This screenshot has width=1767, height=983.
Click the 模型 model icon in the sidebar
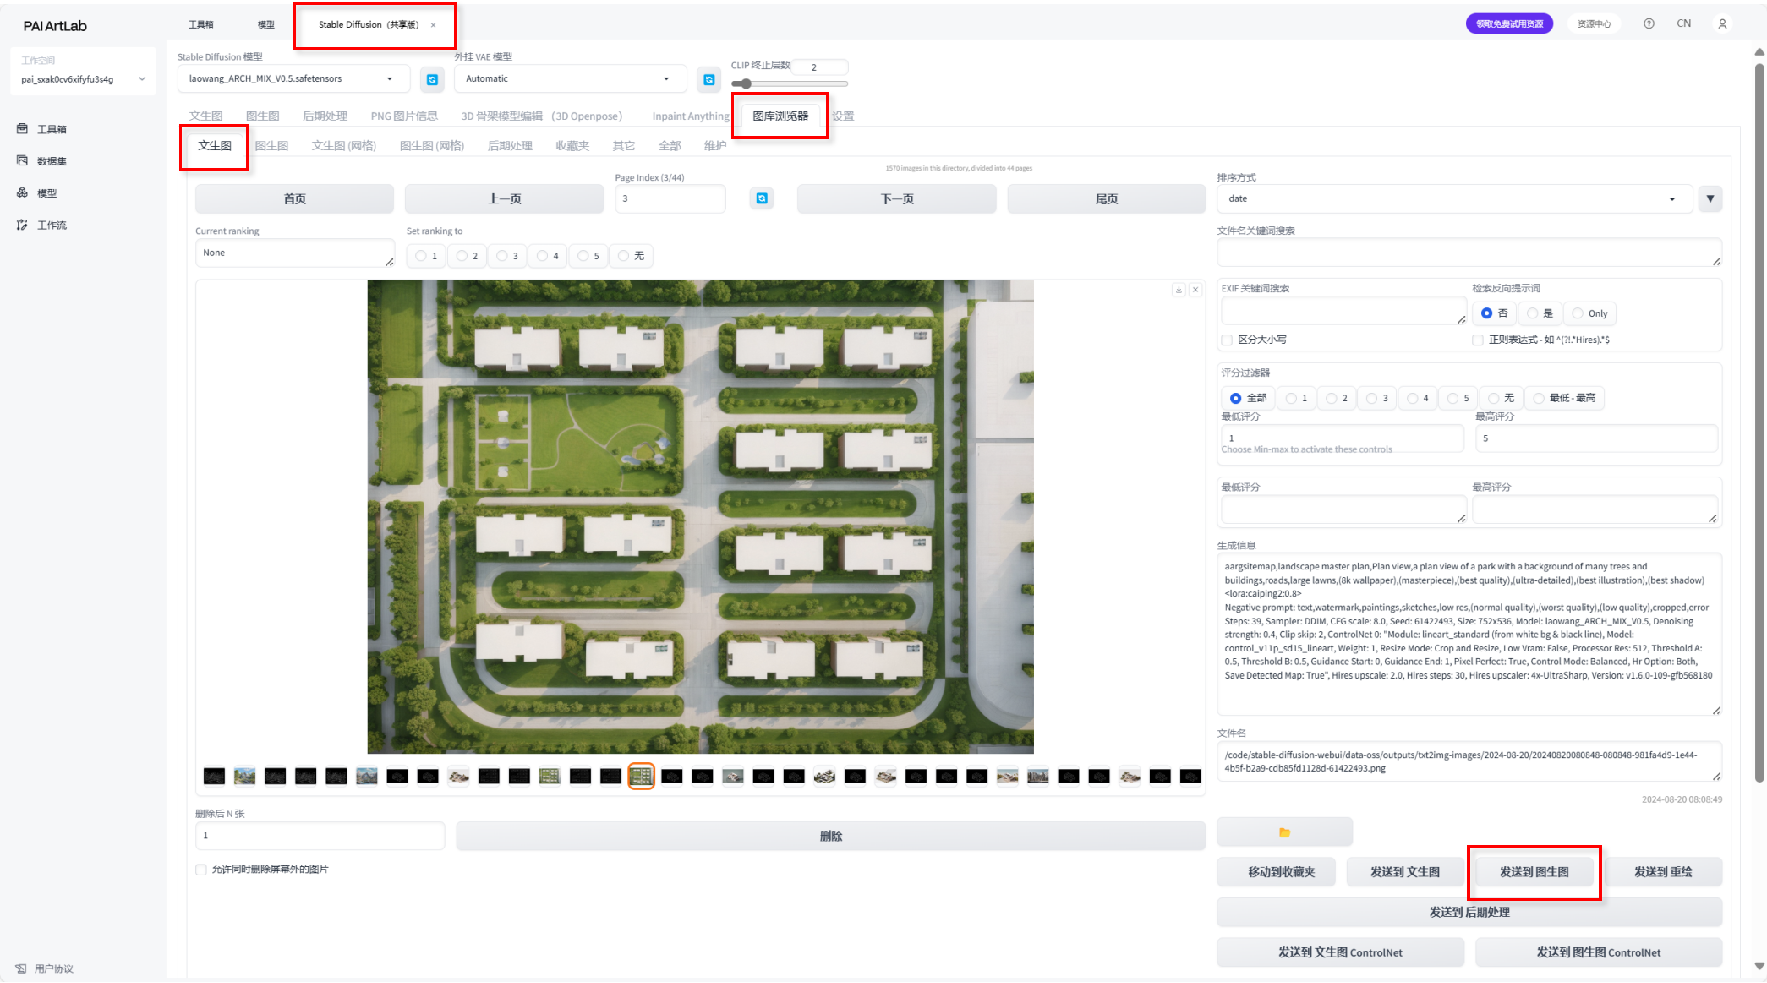[22, 193]
